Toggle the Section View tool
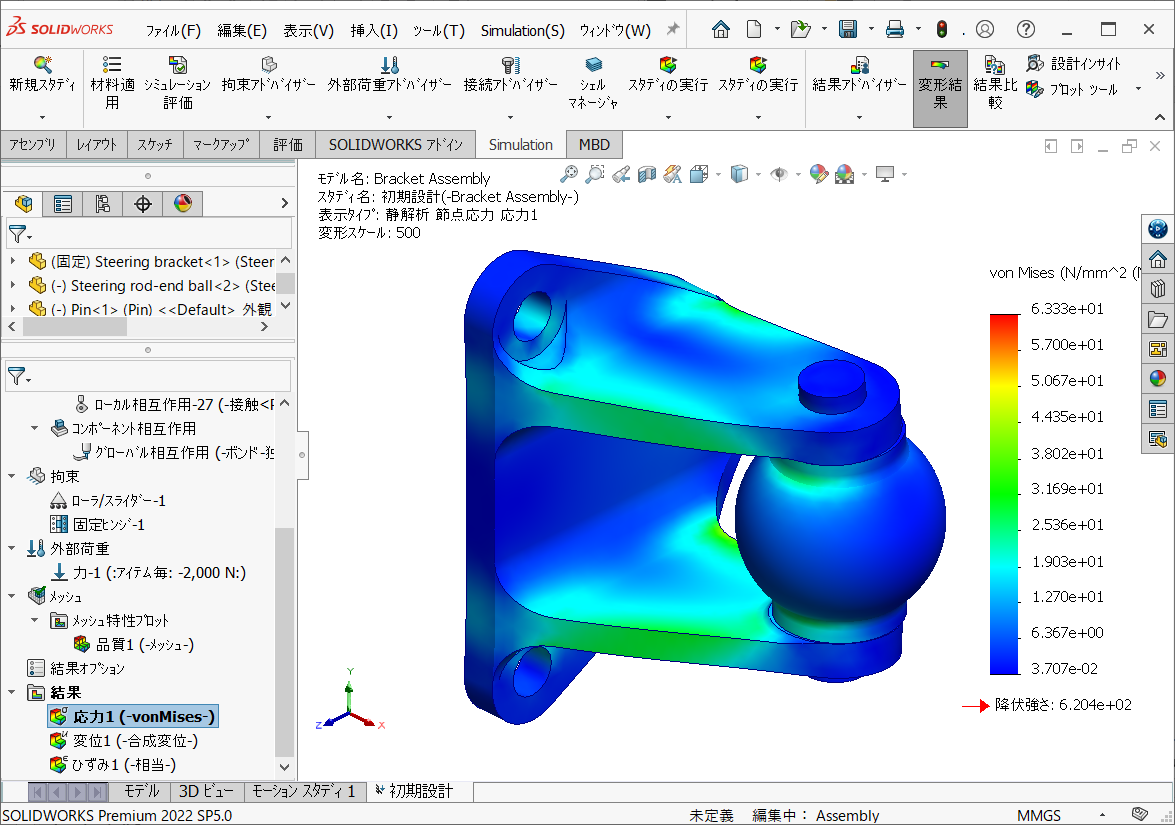1175x825 pixels. point(645,173)
